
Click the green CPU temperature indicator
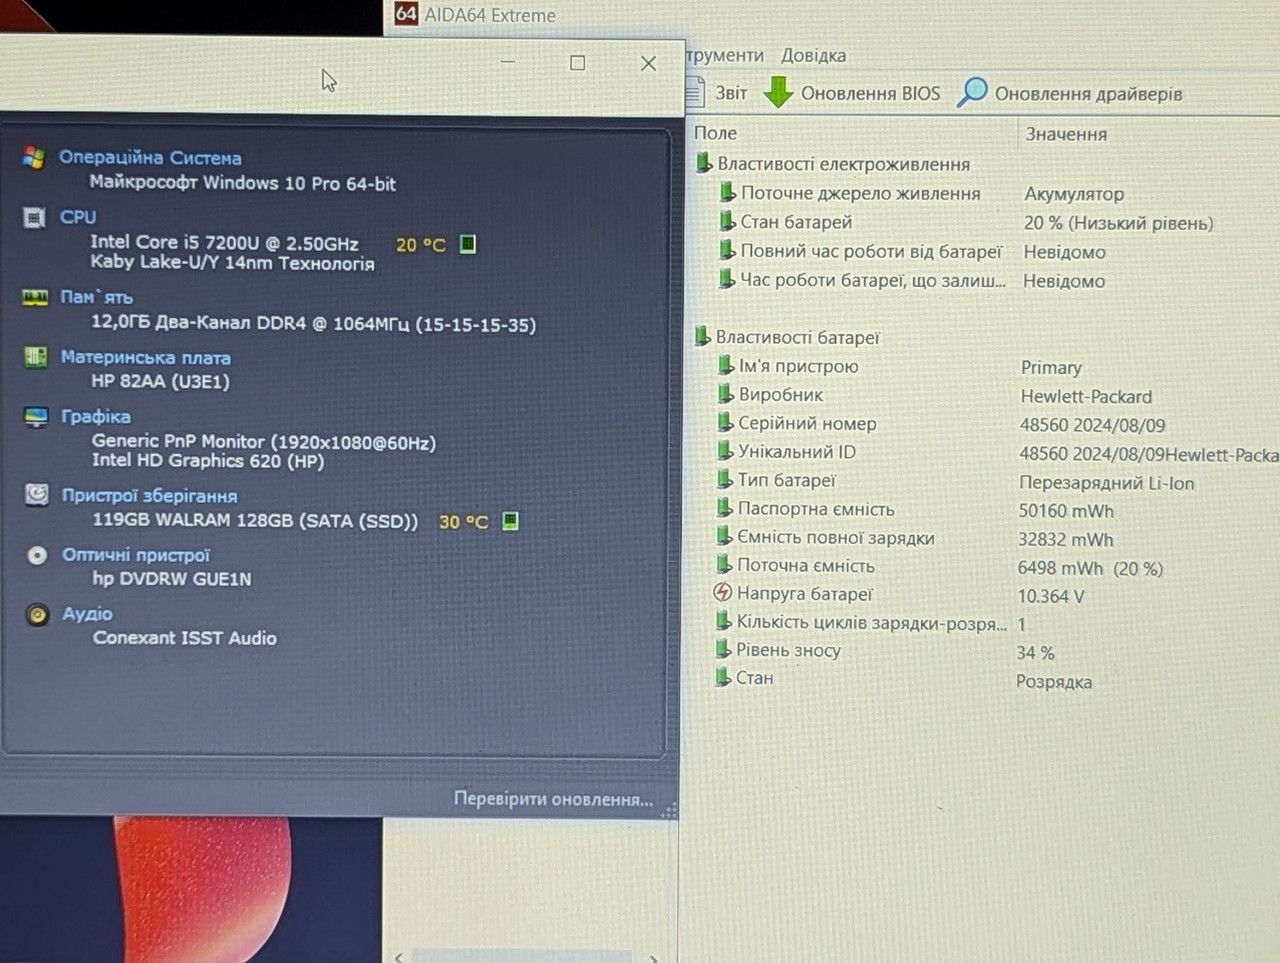point(467,244)
